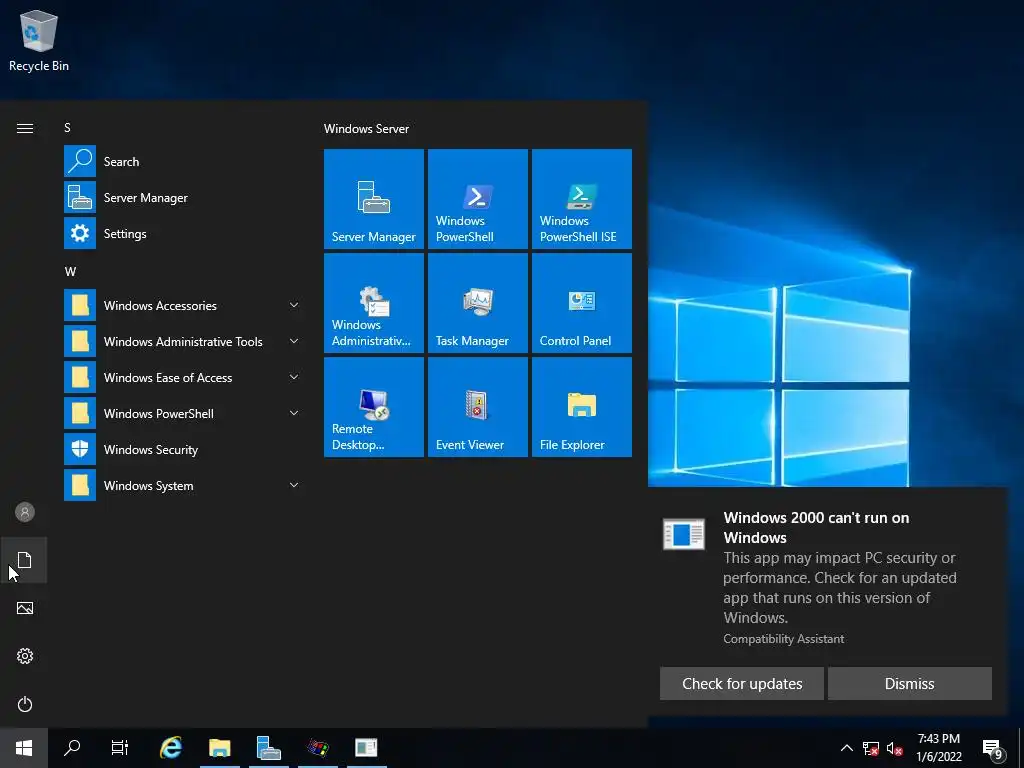Launch Internet Explorer from the taskbar
This screenshot has width=1024, height=768.
pyautogui.click(x=170, y=748)
